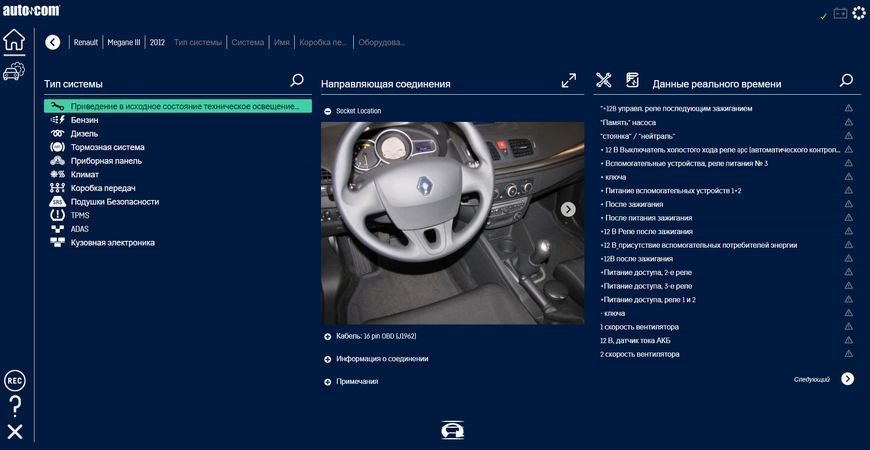Close the application with X icon
870x450 pixels.
15,432
